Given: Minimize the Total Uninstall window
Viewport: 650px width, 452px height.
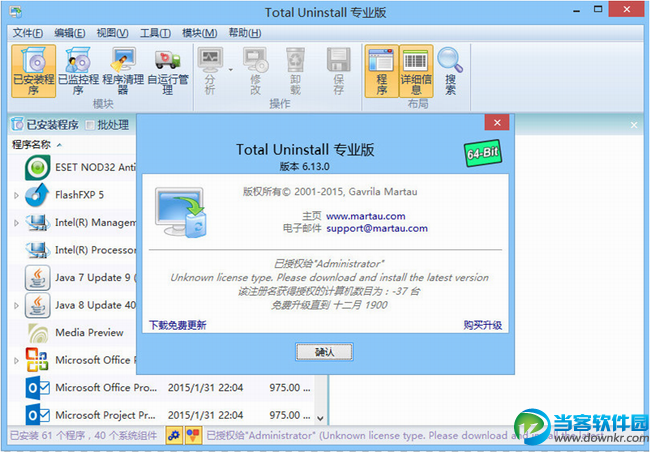Looking at the screenshot, I should [576, 11].
